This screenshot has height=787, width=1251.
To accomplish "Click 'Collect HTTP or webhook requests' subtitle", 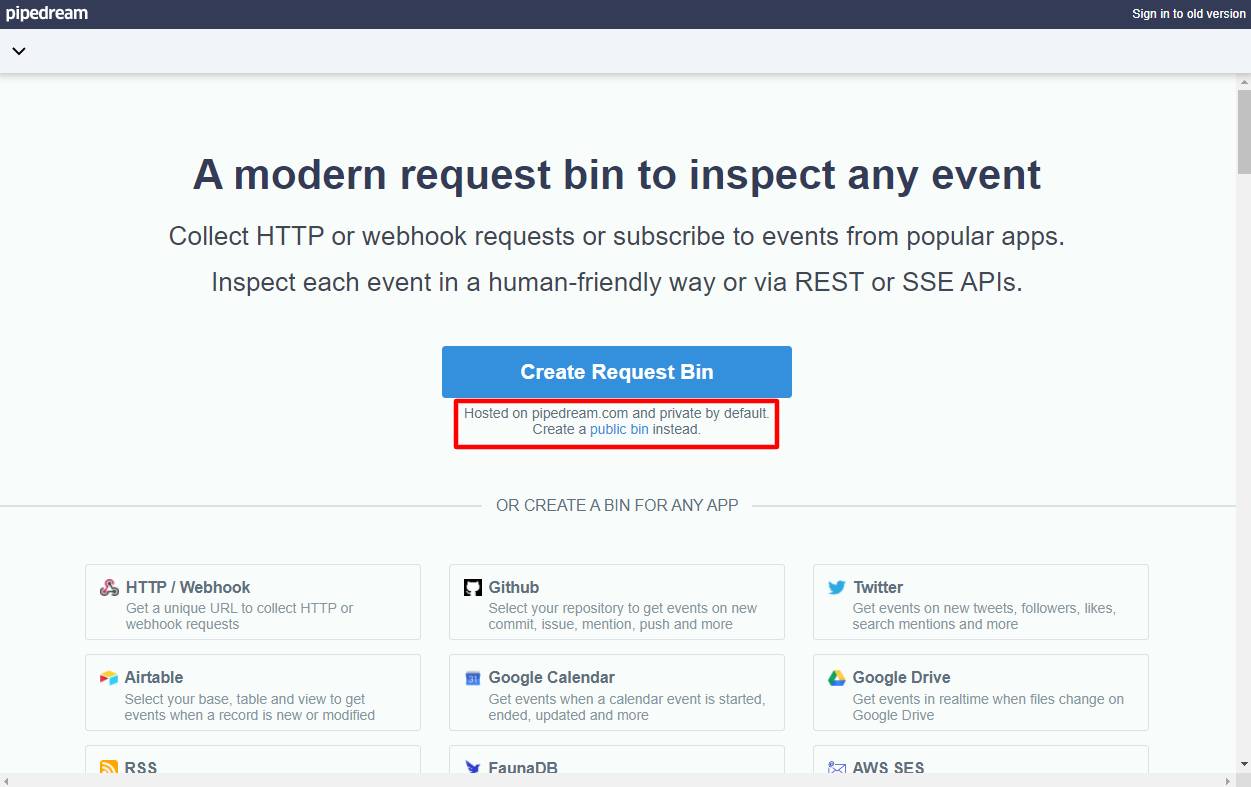I will 617,237.
